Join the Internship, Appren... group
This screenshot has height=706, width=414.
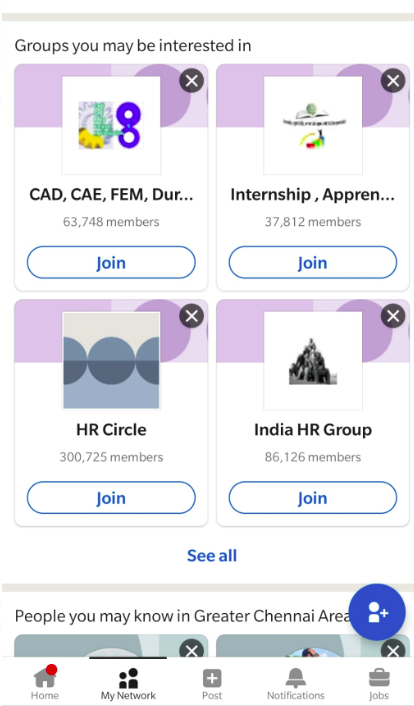[313, 262]
